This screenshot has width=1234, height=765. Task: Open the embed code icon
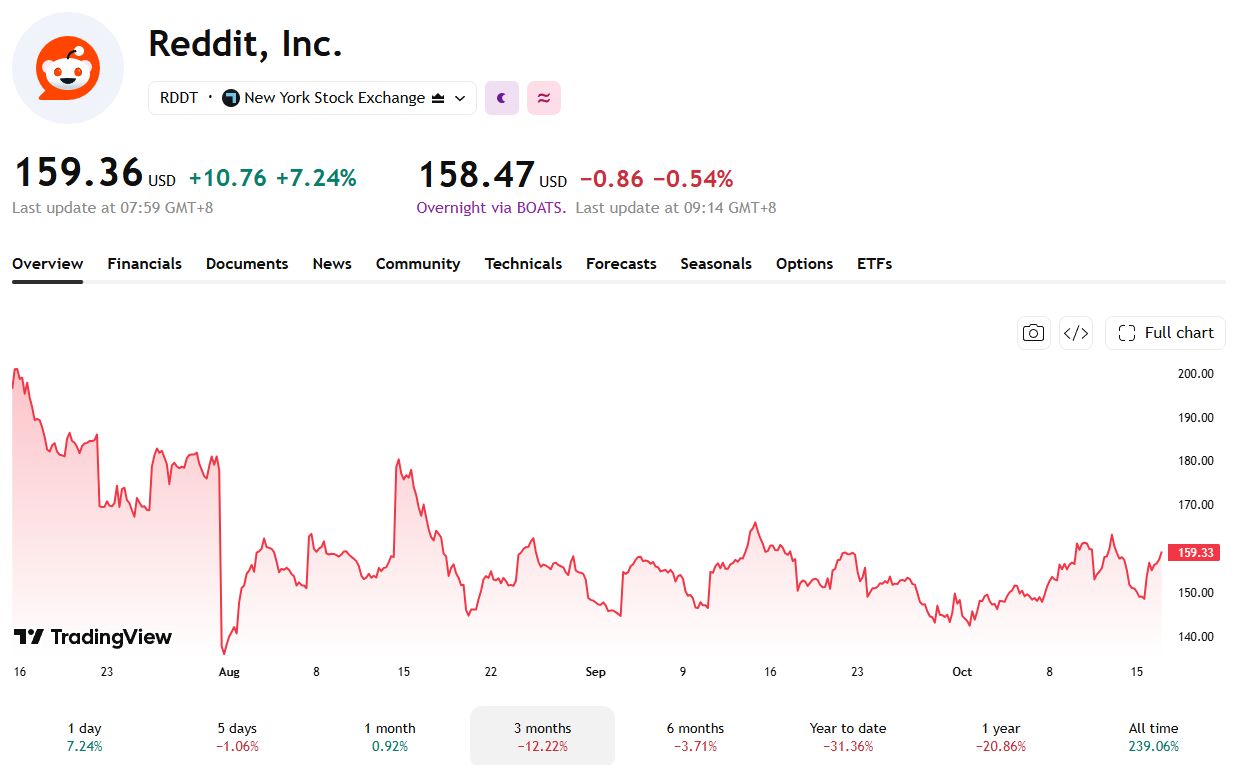(1076, 333)
